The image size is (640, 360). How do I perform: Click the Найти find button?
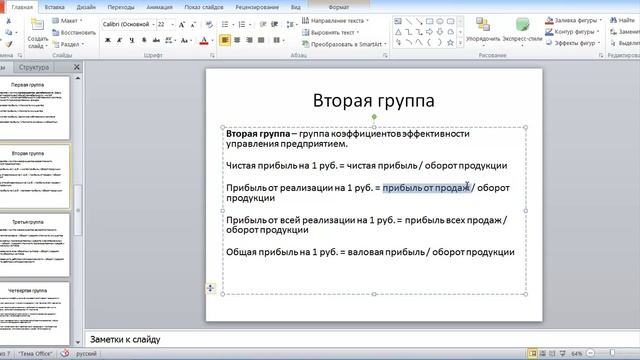coord(623,20)
